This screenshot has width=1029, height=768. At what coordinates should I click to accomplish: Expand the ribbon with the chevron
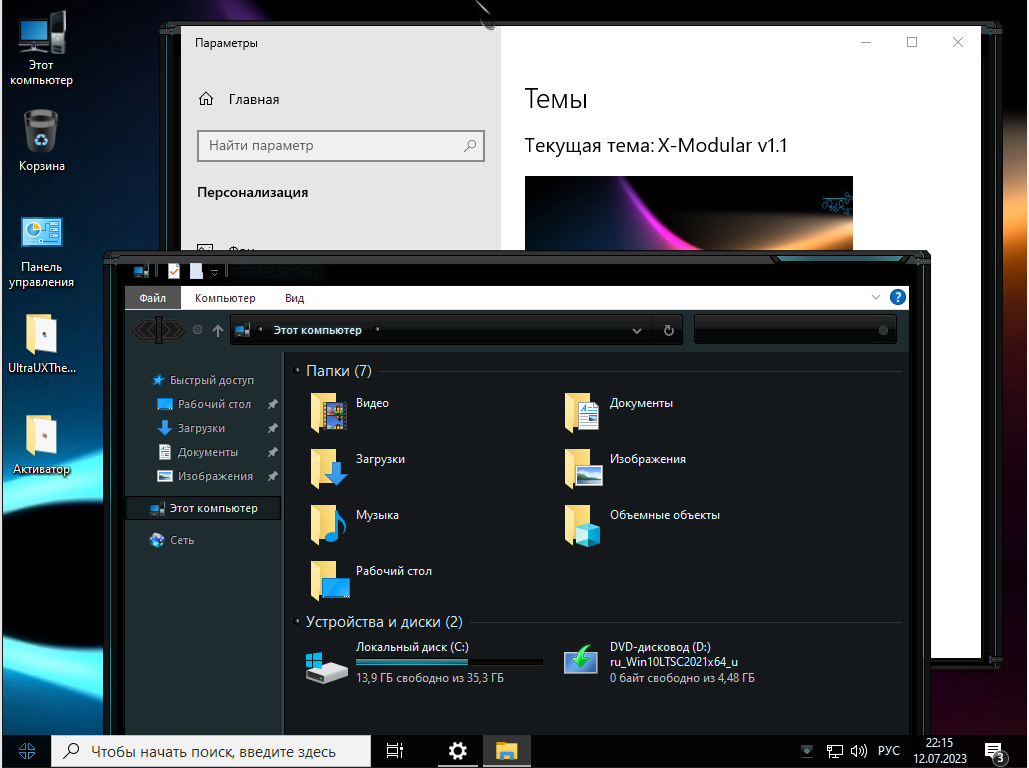876,298
